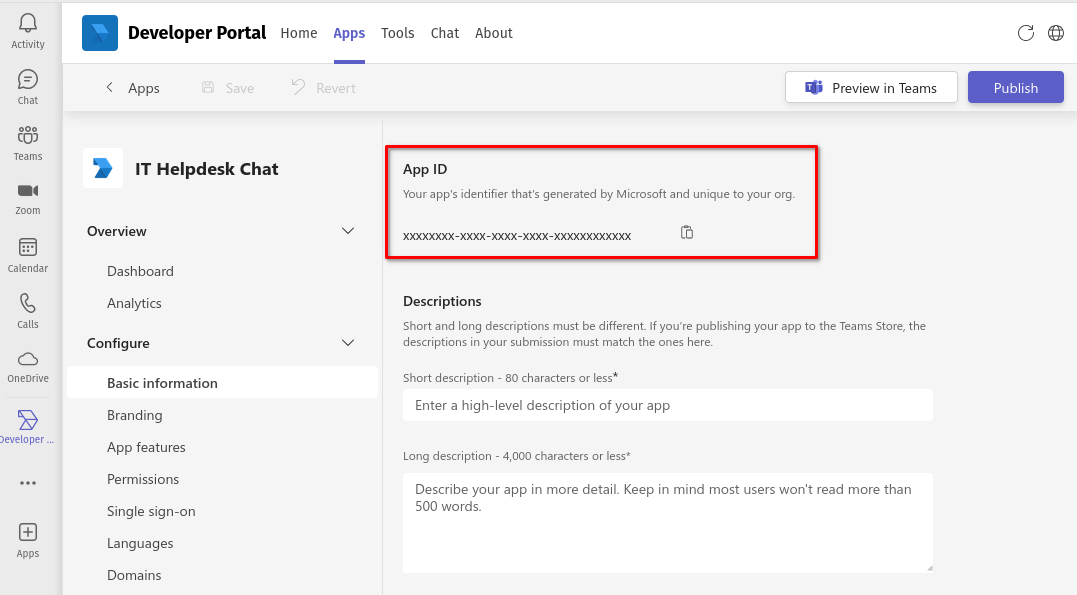This screenshot has height=595, width=1077.
Task: Go to the Home tab
Action: point(299,33)
